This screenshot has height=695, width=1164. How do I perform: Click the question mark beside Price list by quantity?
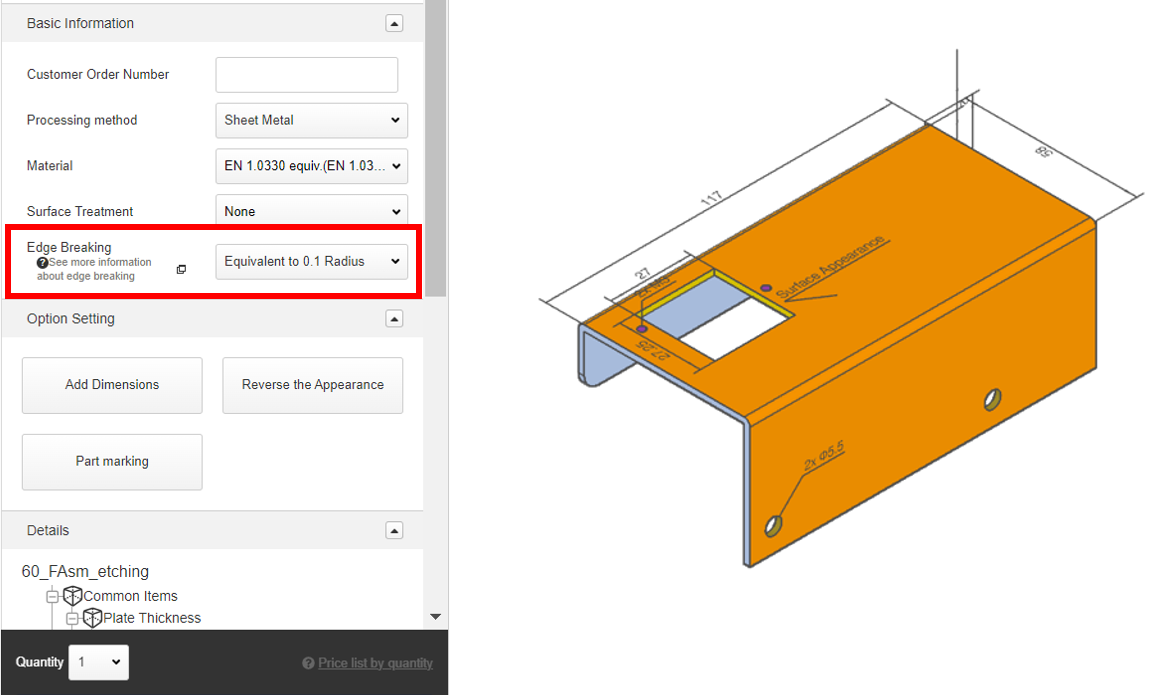coord(308,663)
